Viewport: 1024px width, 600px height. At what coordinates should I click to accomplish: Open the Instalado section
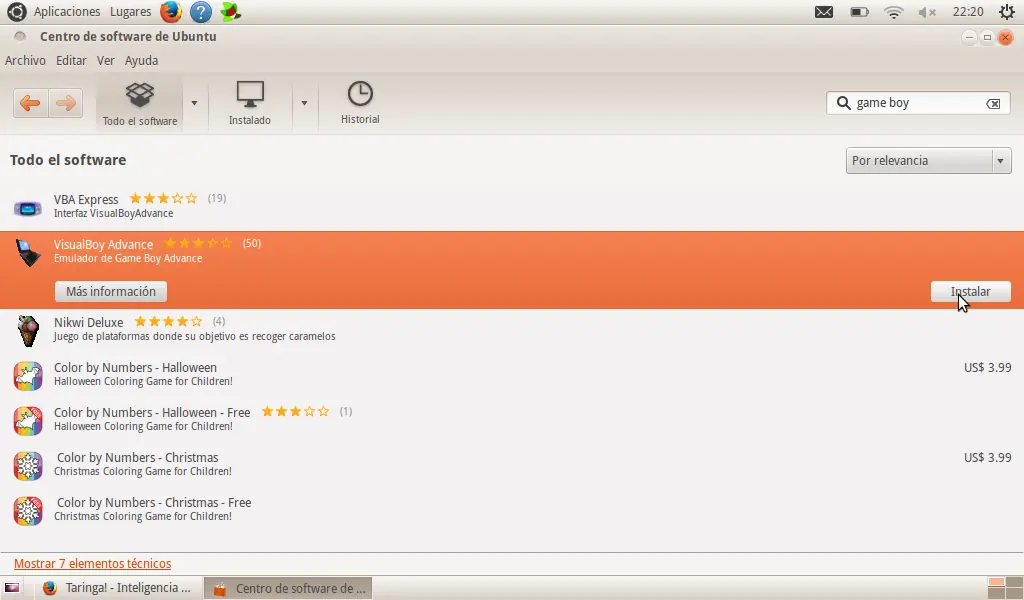click(x=249, y=103)
